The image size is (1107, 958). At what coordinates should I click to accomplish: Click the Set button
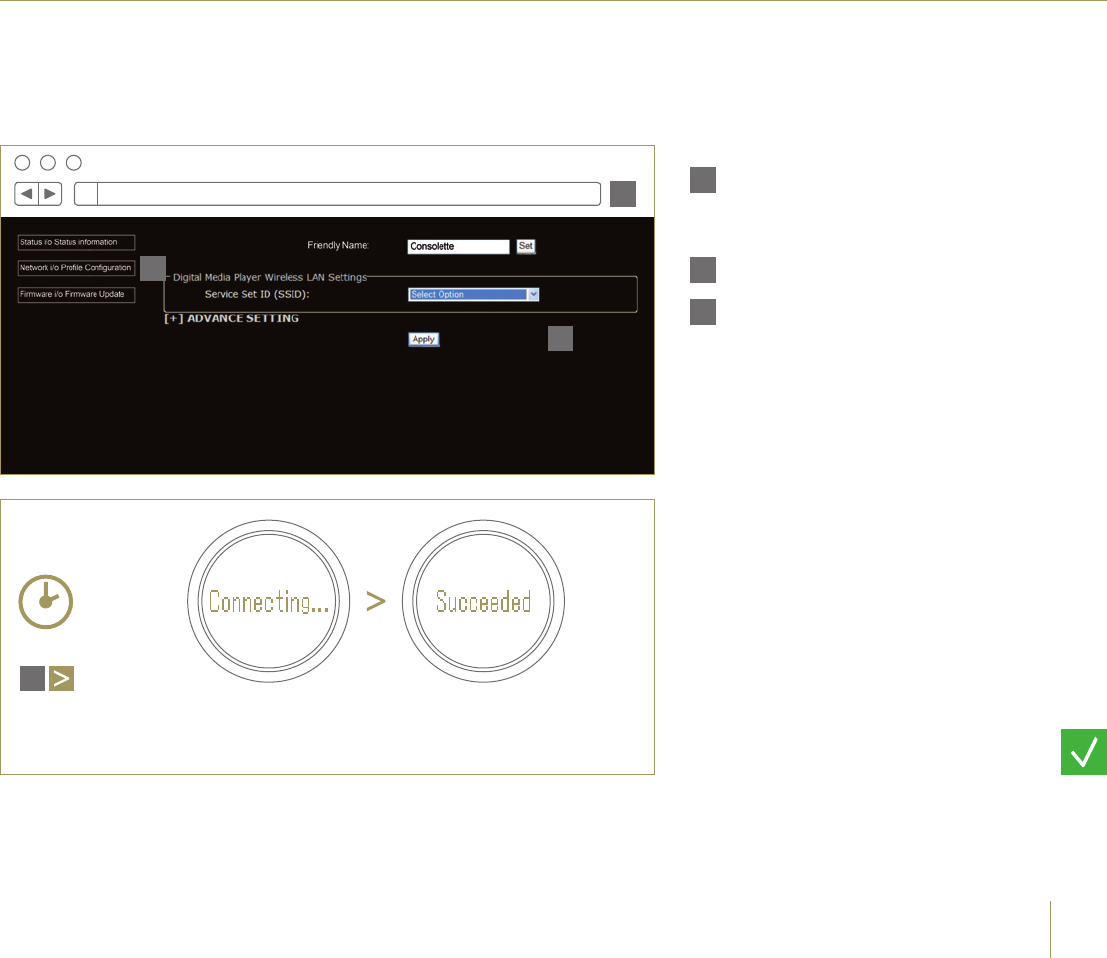coord(526,246)
